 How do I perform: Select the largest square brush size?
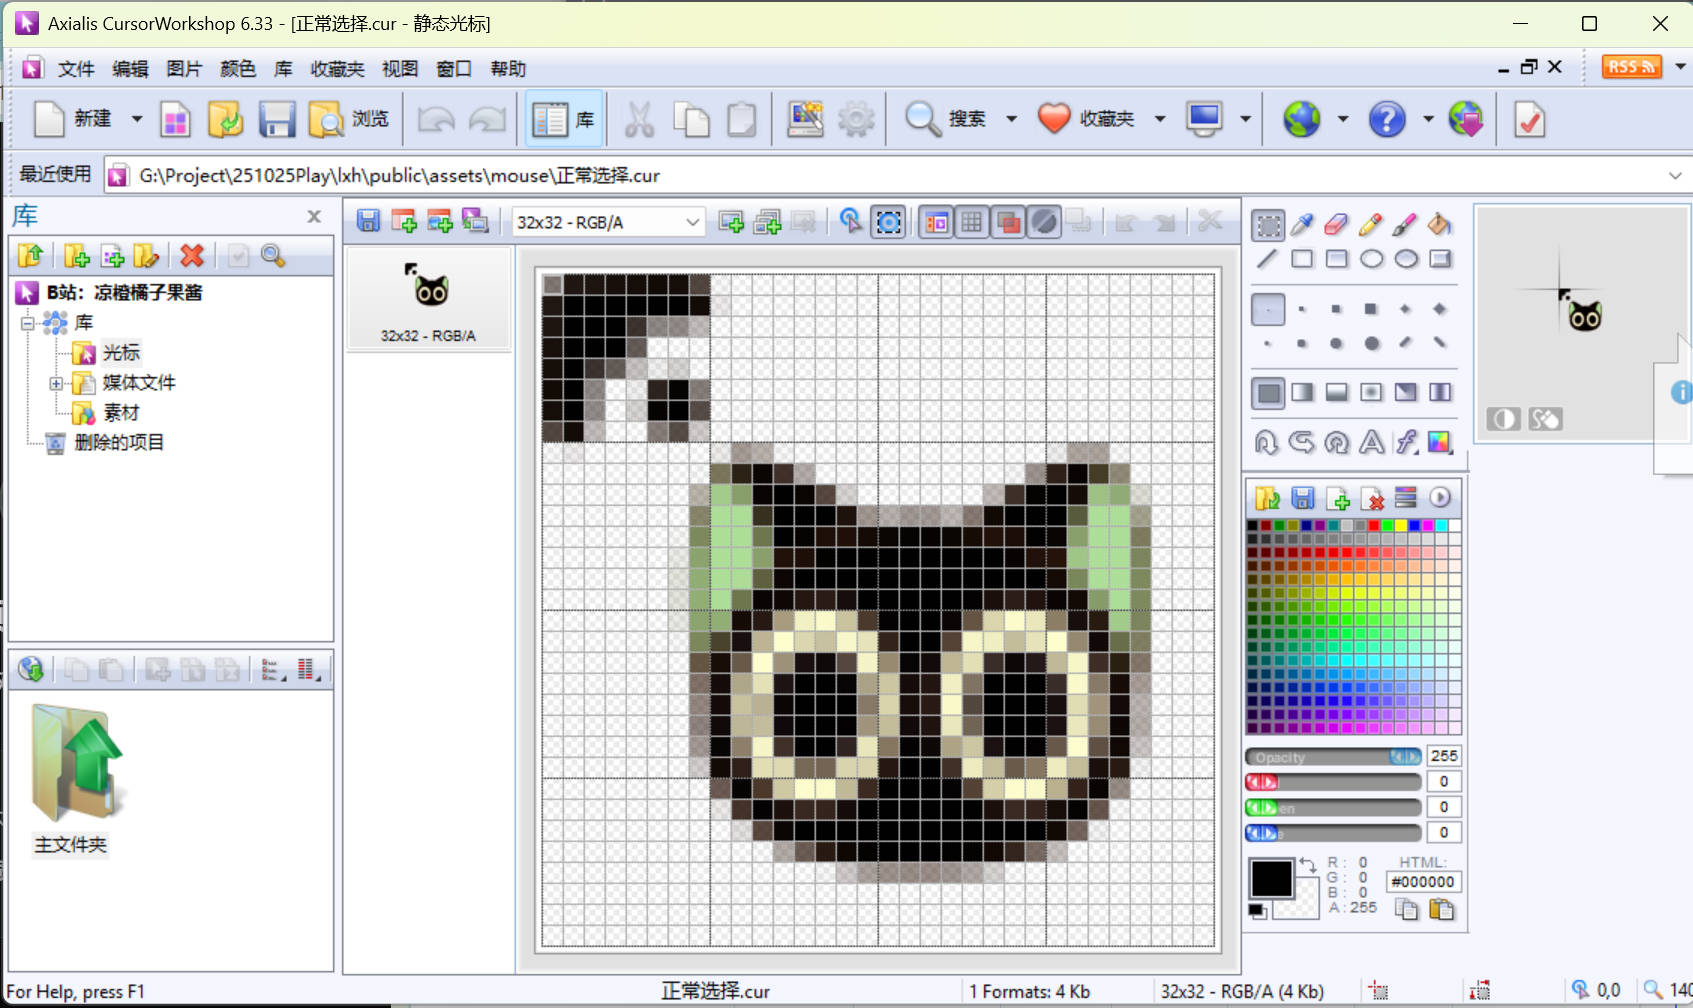click(x=1371, y=309)
